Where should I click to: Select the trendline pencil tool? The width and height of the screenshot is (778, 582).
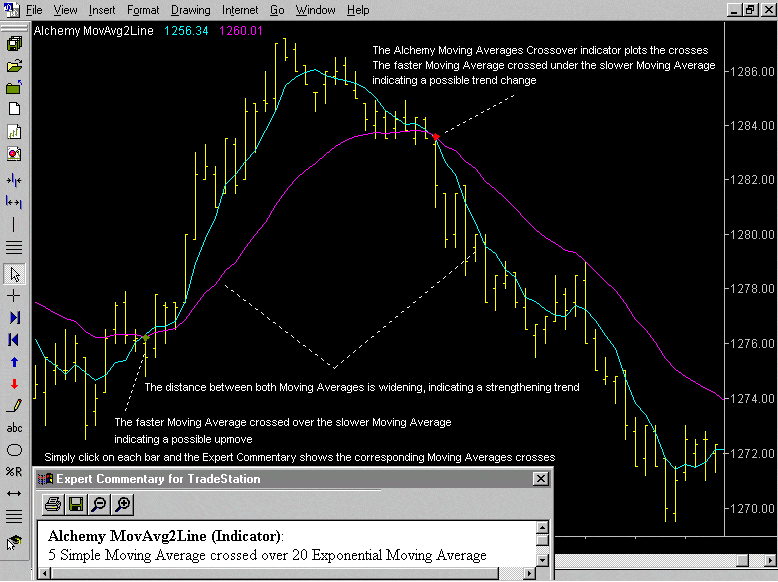pyautogui.click(x=14, y=406)
